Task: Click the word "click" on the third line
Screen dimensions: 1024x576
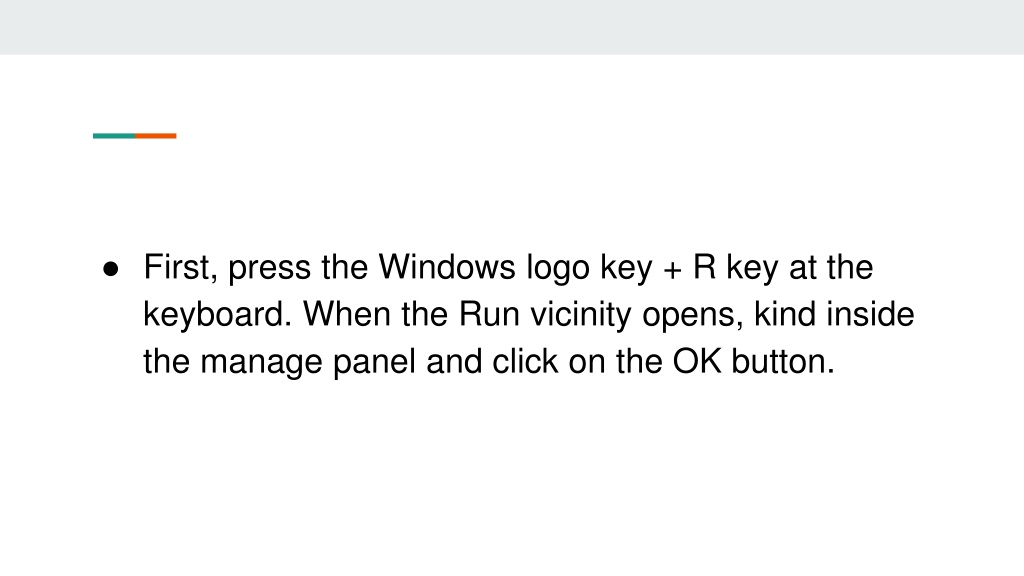Action: [525, 361]
